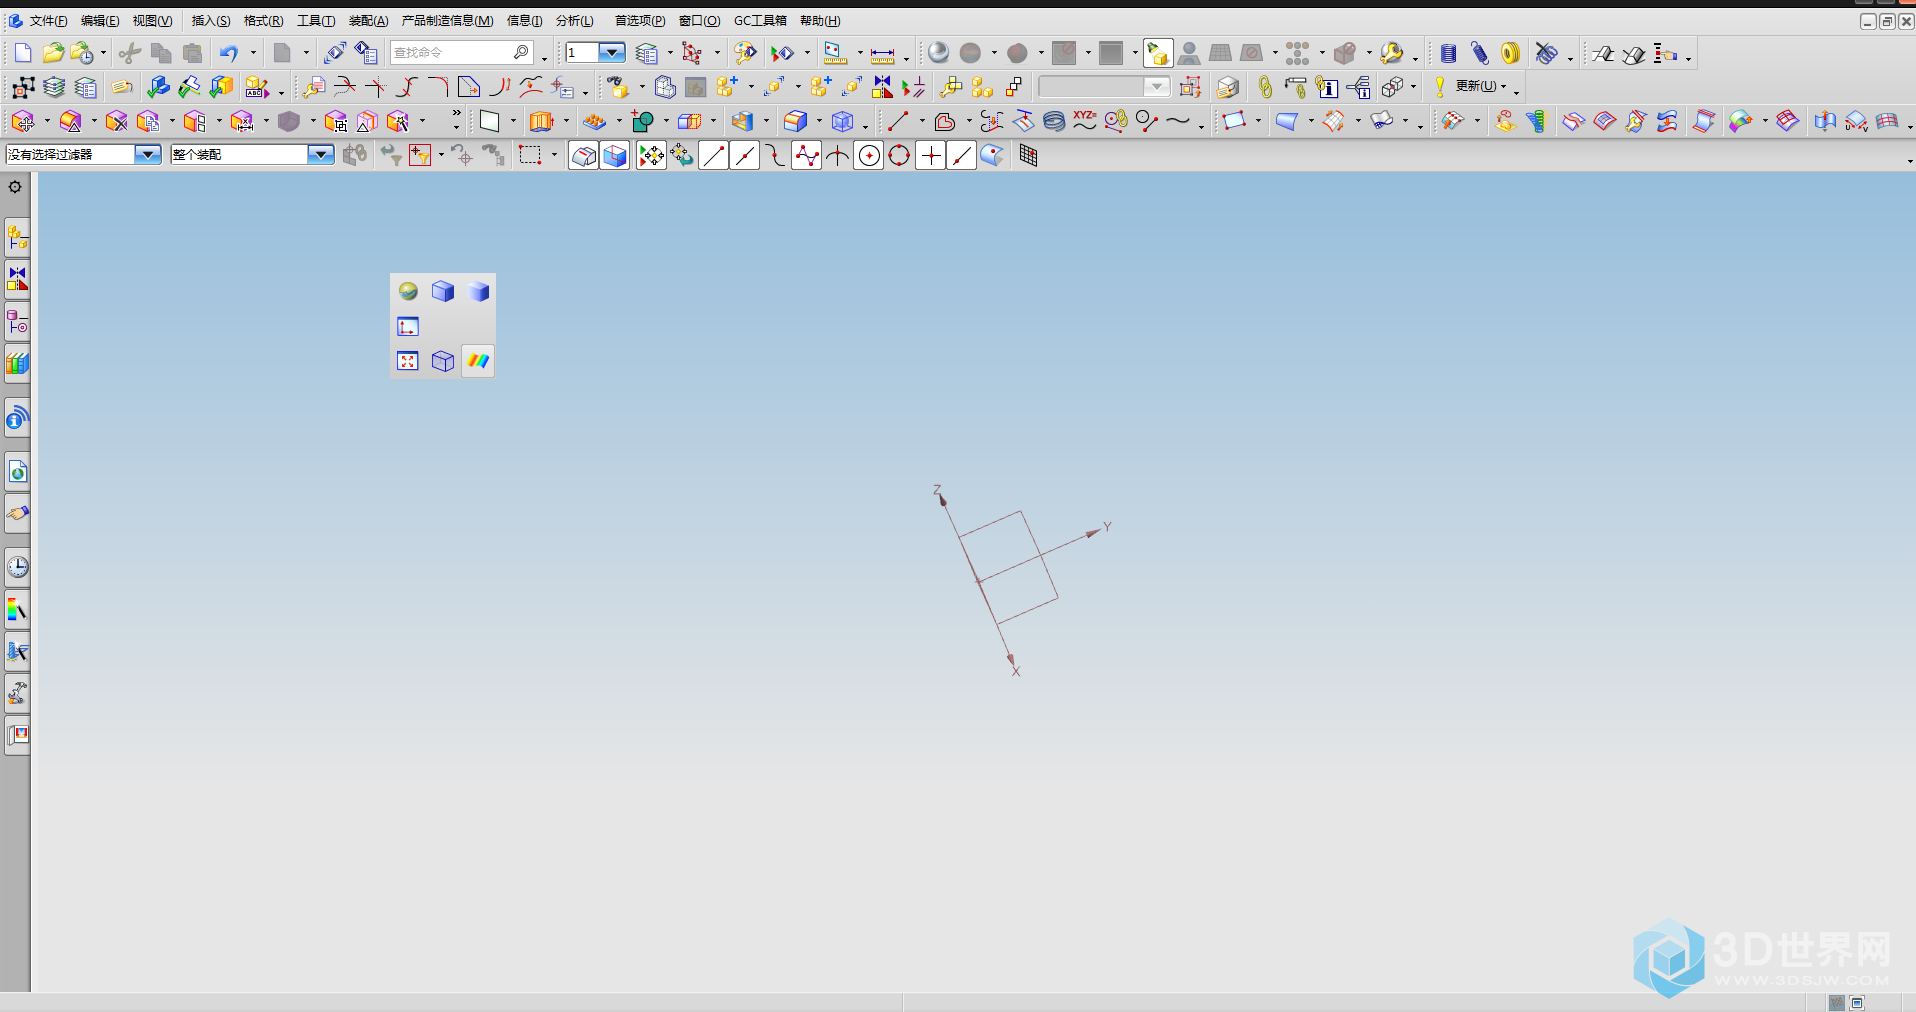Open Constraint Navigator in left resource bar
Image resolution: width=1916 pixels, height=1012 pixels.
click(17, 279)
